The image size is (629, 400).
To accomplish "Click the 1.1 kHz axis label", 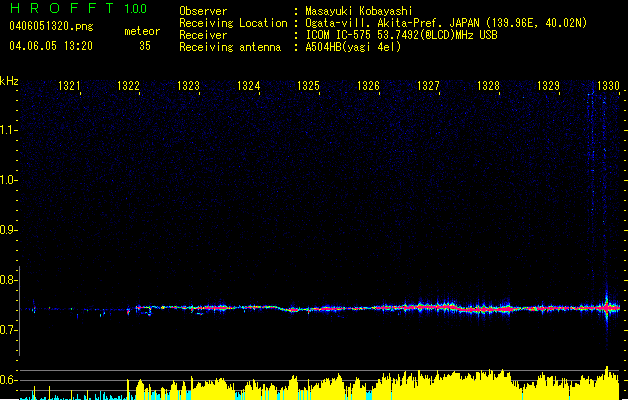I will point(8,130).
